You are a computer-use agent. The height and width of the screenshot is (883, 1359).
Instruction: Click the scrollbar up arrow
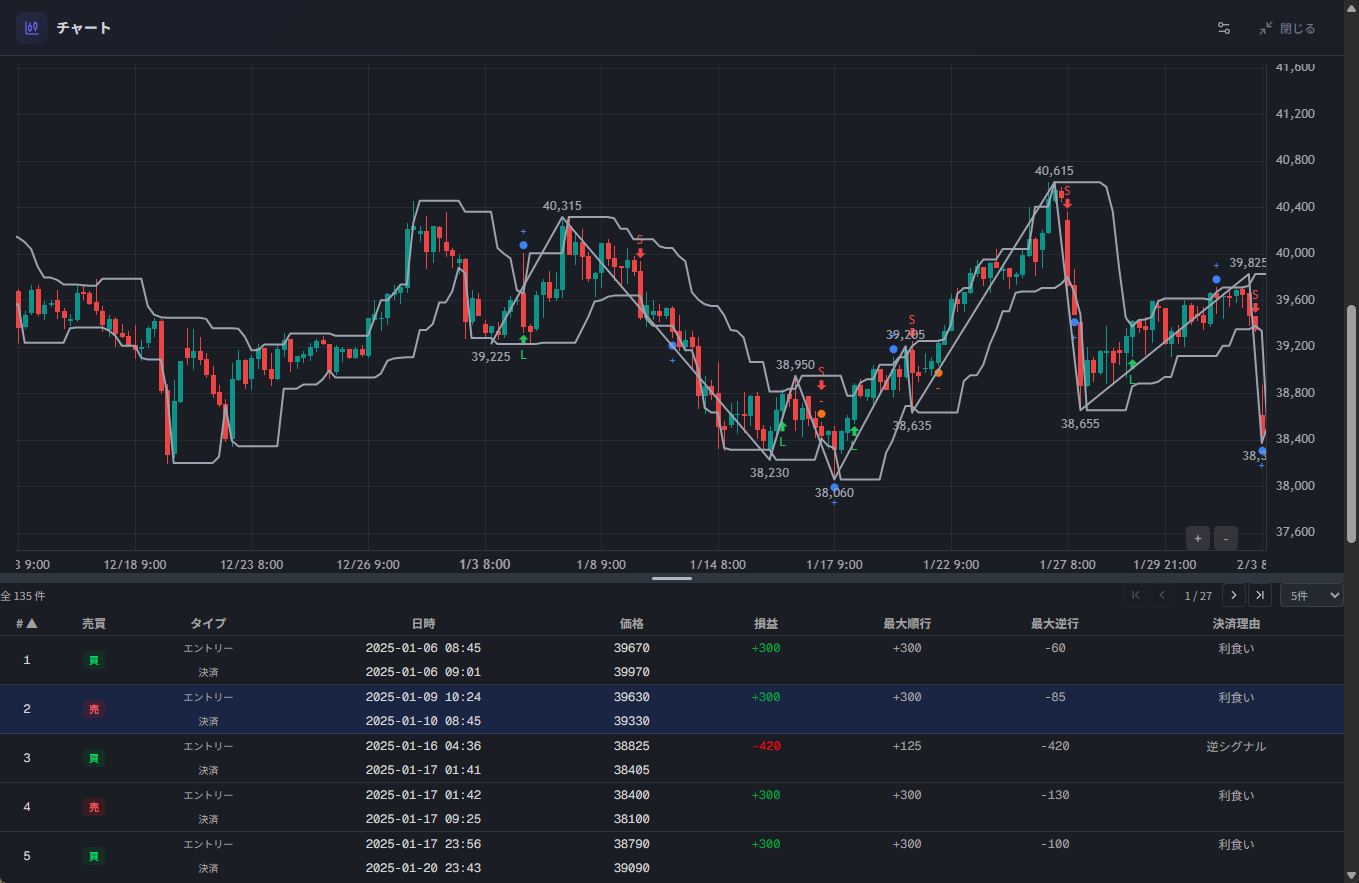(x=1351, y=7)
